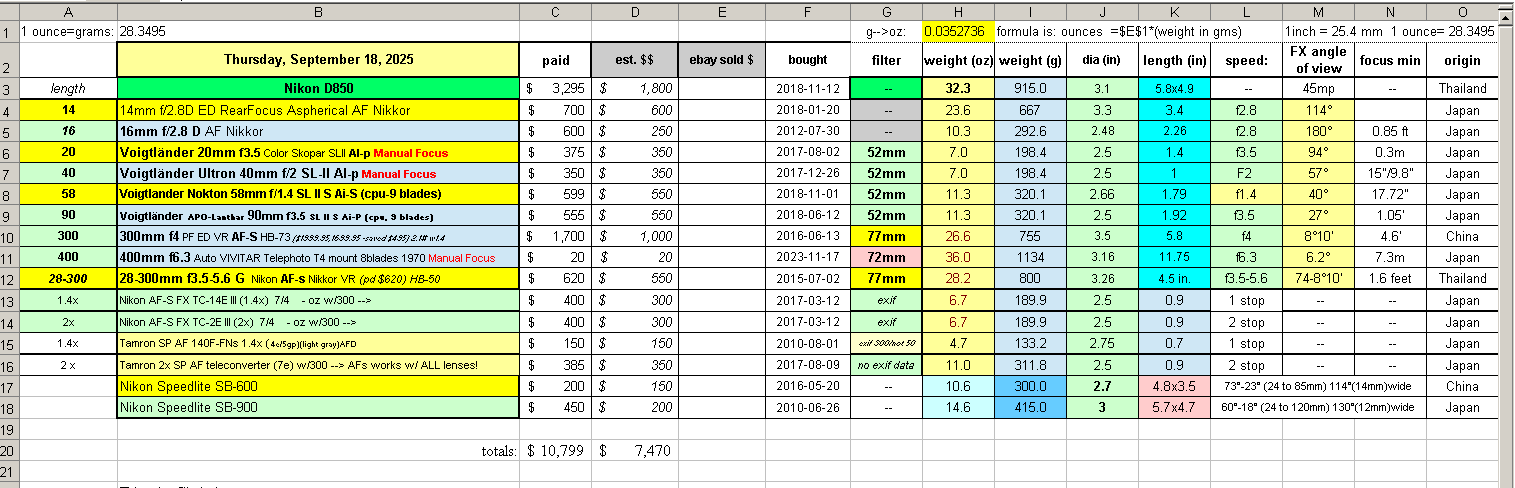1515x488 pixels.
Task: Click the Nikon Speedlite SB-900 cell
Action: pos(318,407)
